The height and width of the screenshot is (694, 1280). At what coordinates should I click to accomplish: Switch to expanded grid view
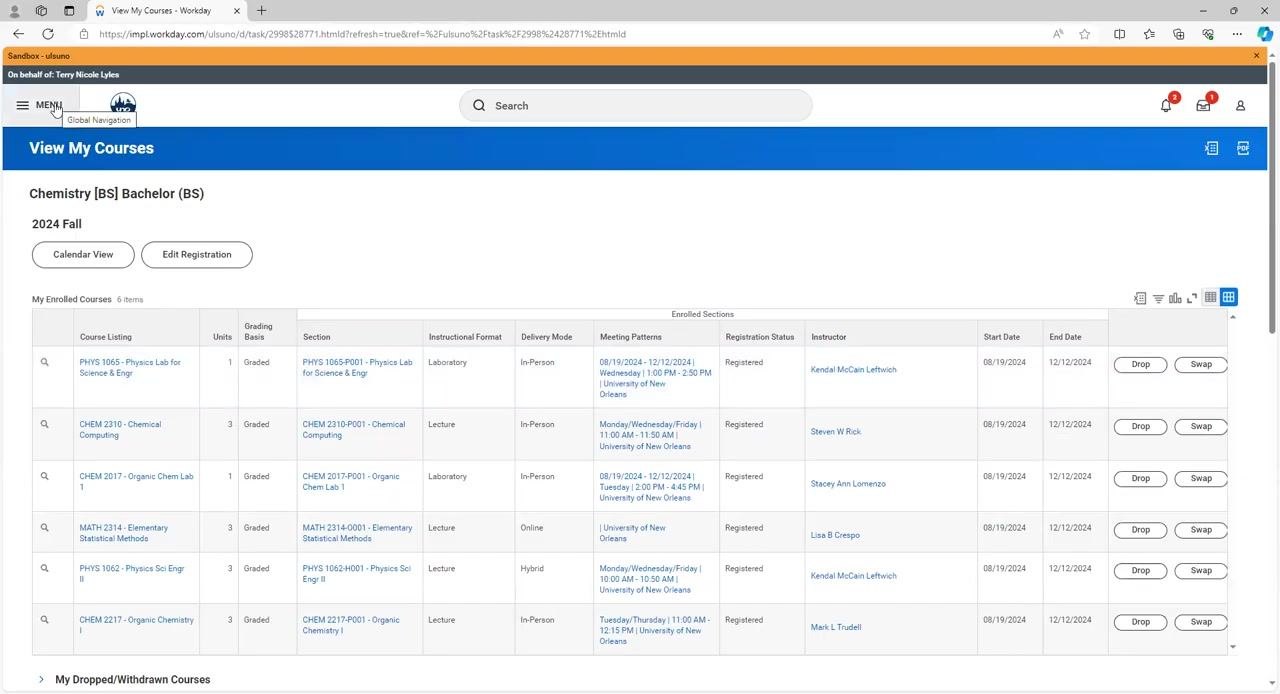click(1229, 297)
